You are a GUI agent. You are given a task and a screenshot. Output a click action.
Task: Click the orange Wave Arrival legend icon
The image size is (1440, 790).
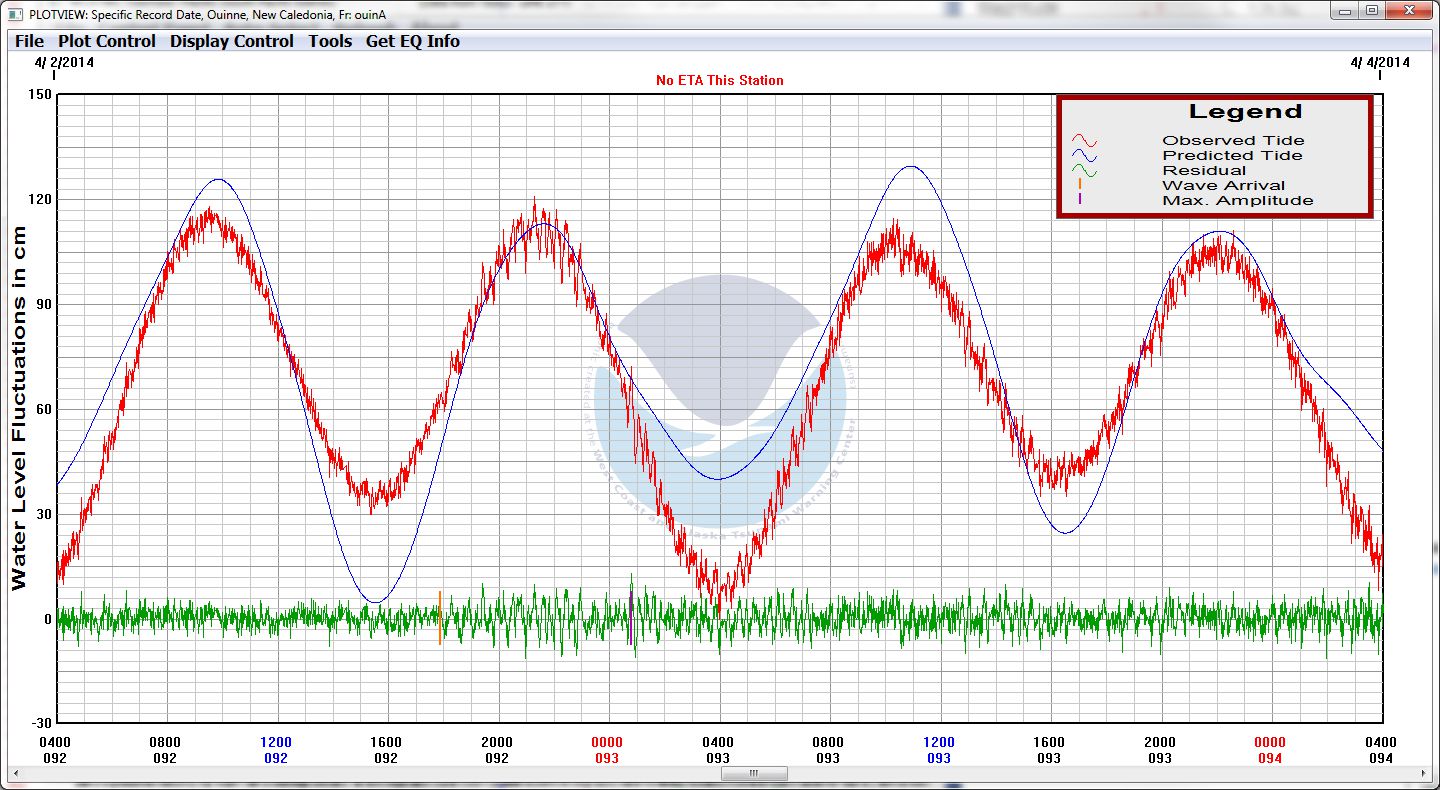point(1080,185)
